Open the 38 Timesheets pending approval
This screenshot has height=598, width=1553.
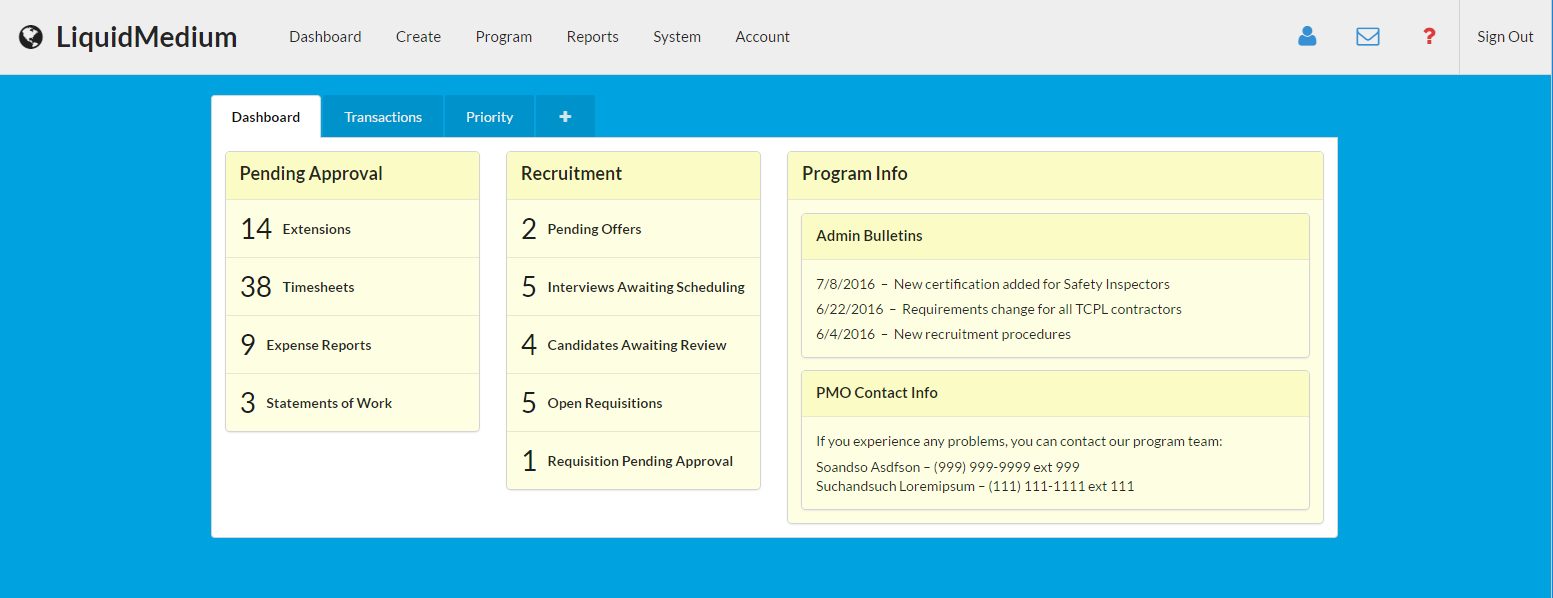pyautogui.click(x=318, y=287)
